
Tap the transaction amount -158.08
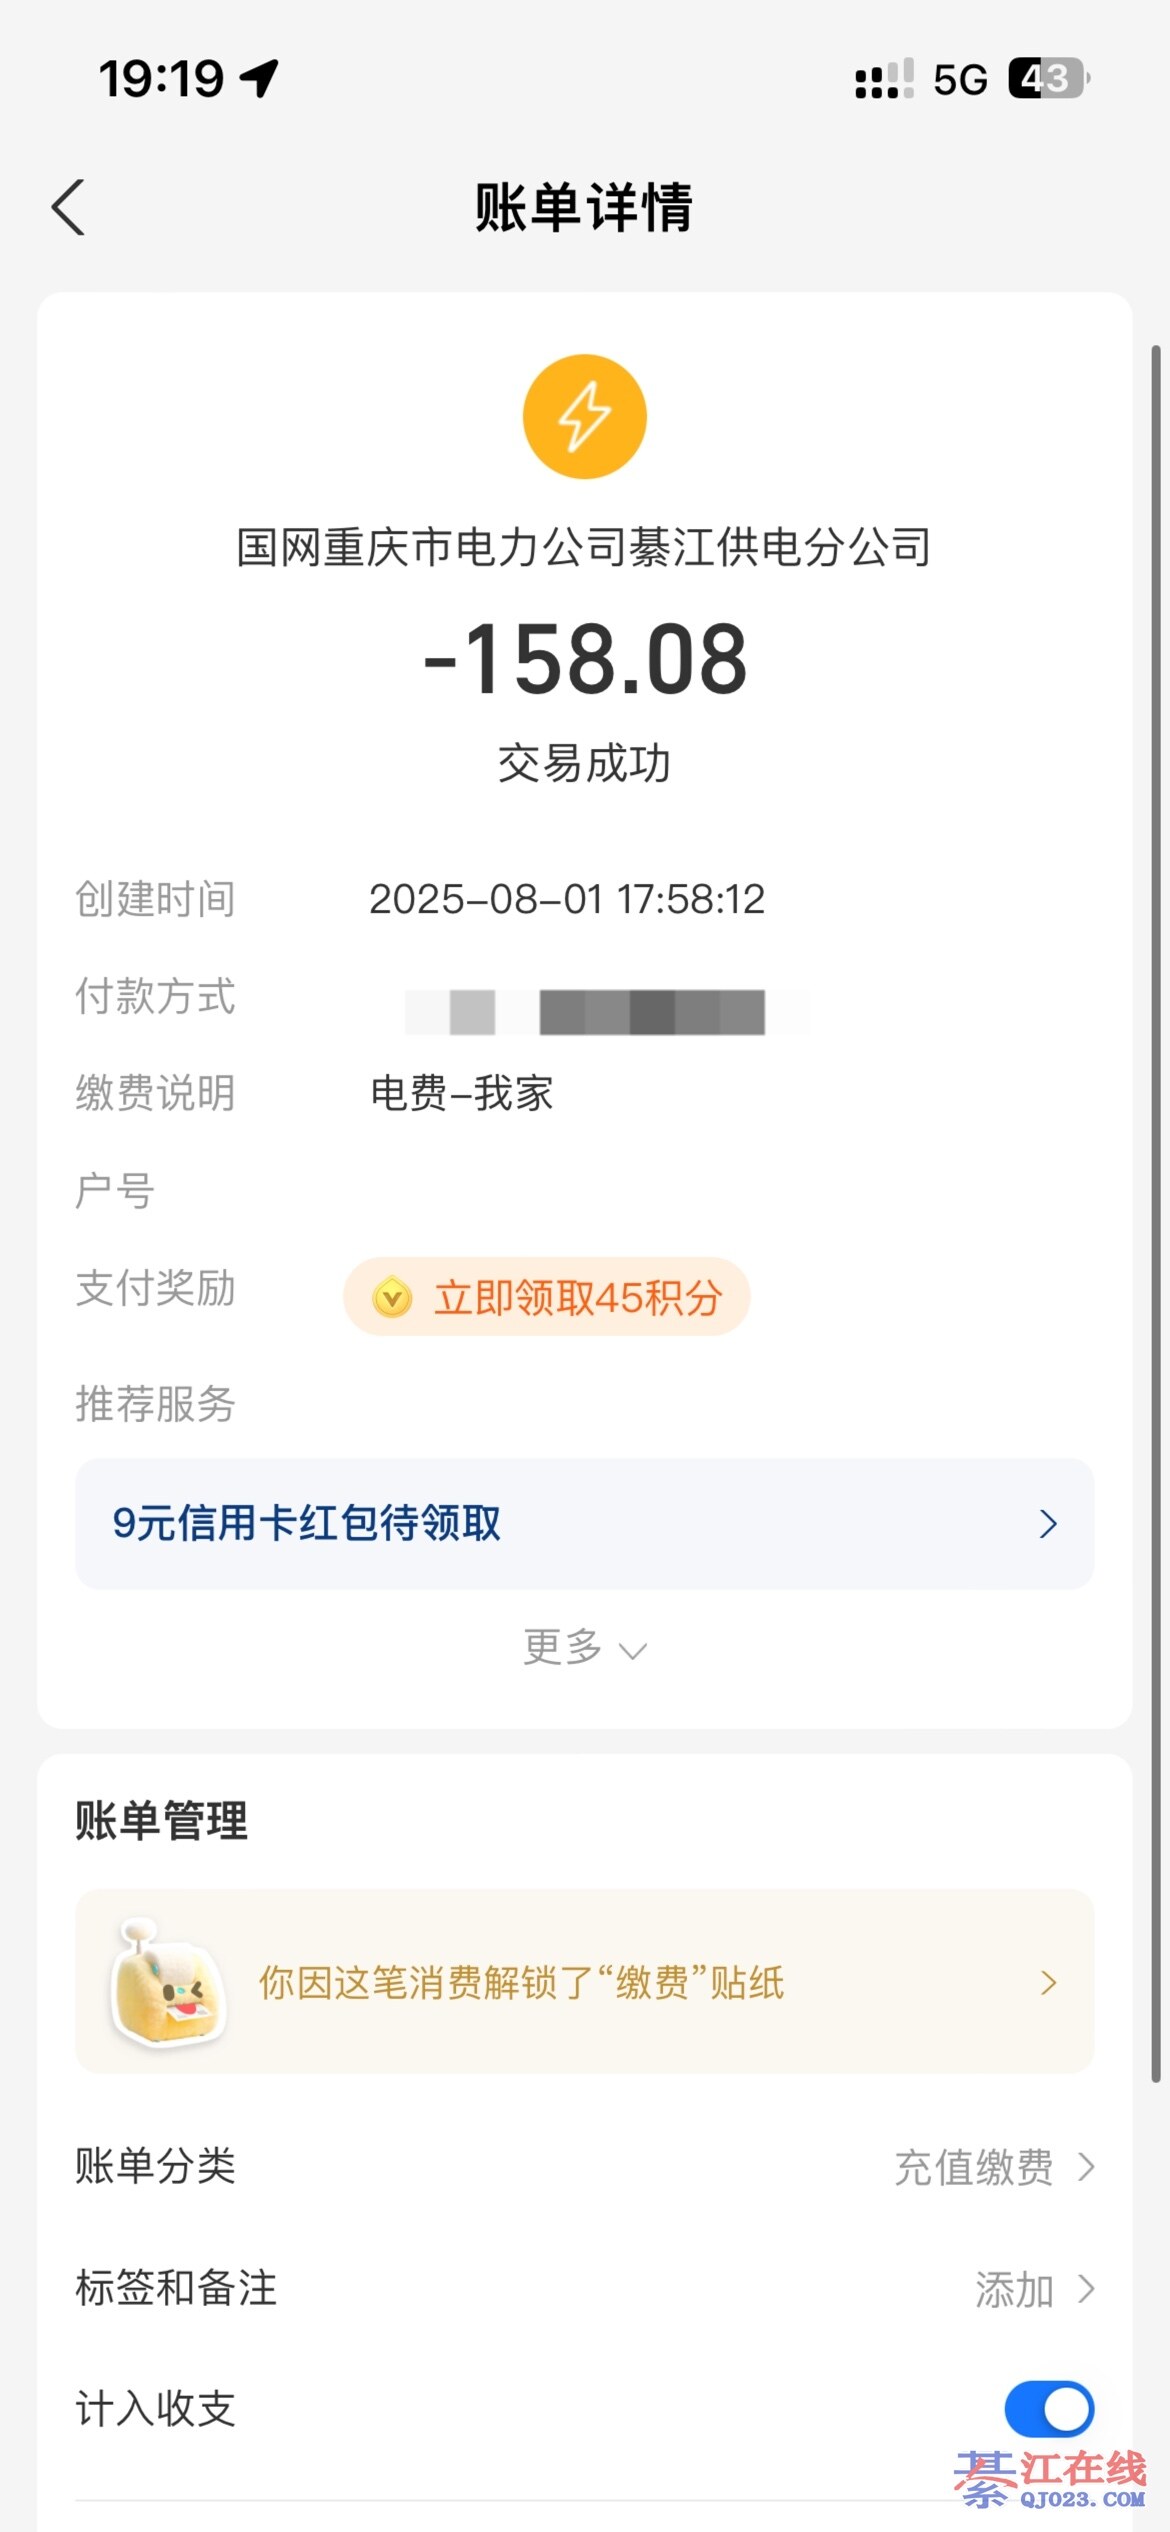point(585,660)
